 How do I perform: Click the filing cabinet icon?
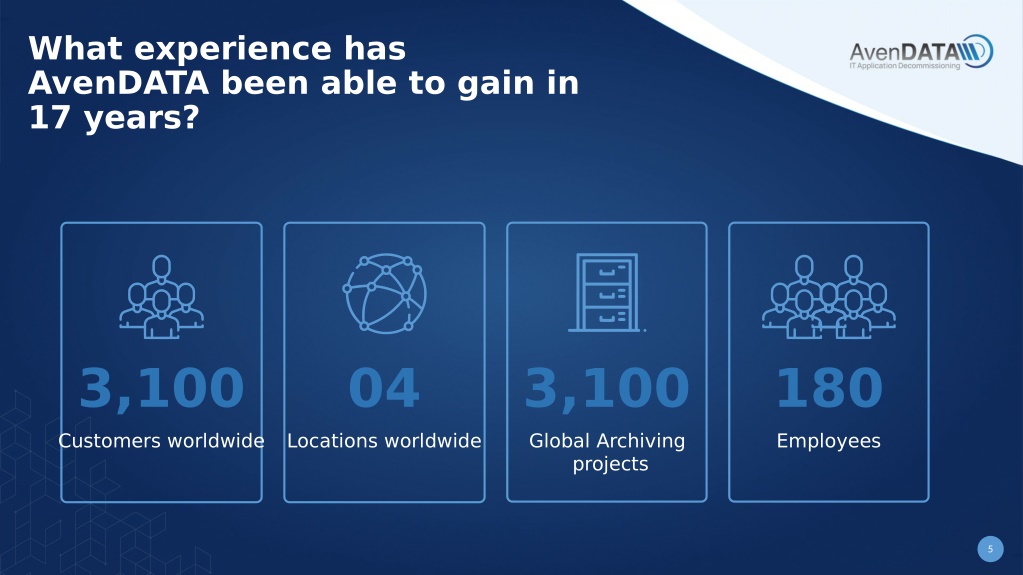[x=607, y=292]
